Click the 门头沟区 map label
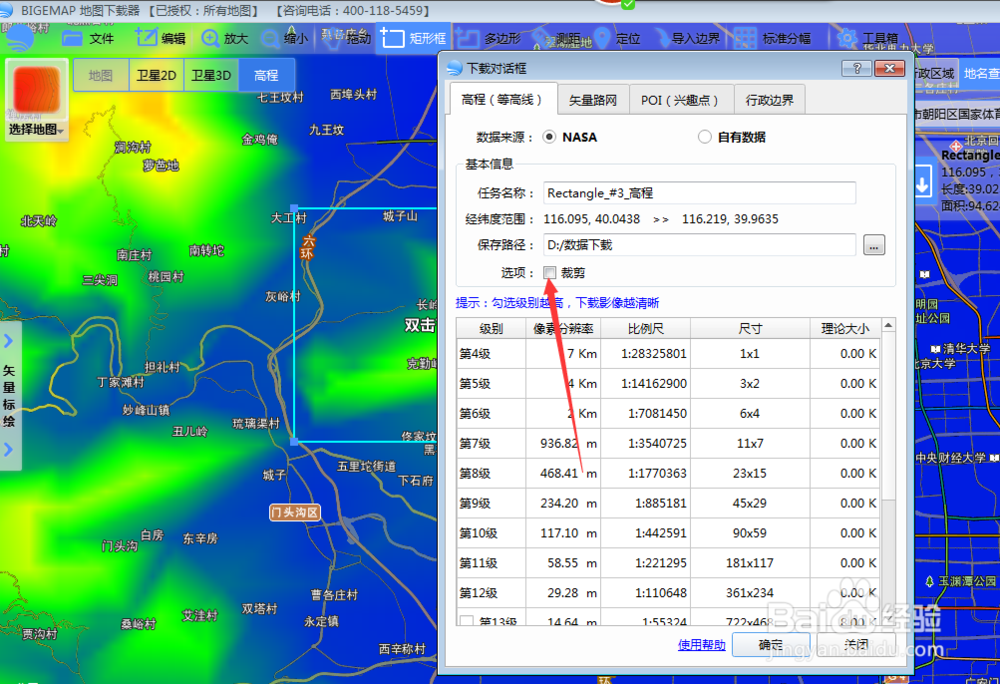 tap(295, 513)
